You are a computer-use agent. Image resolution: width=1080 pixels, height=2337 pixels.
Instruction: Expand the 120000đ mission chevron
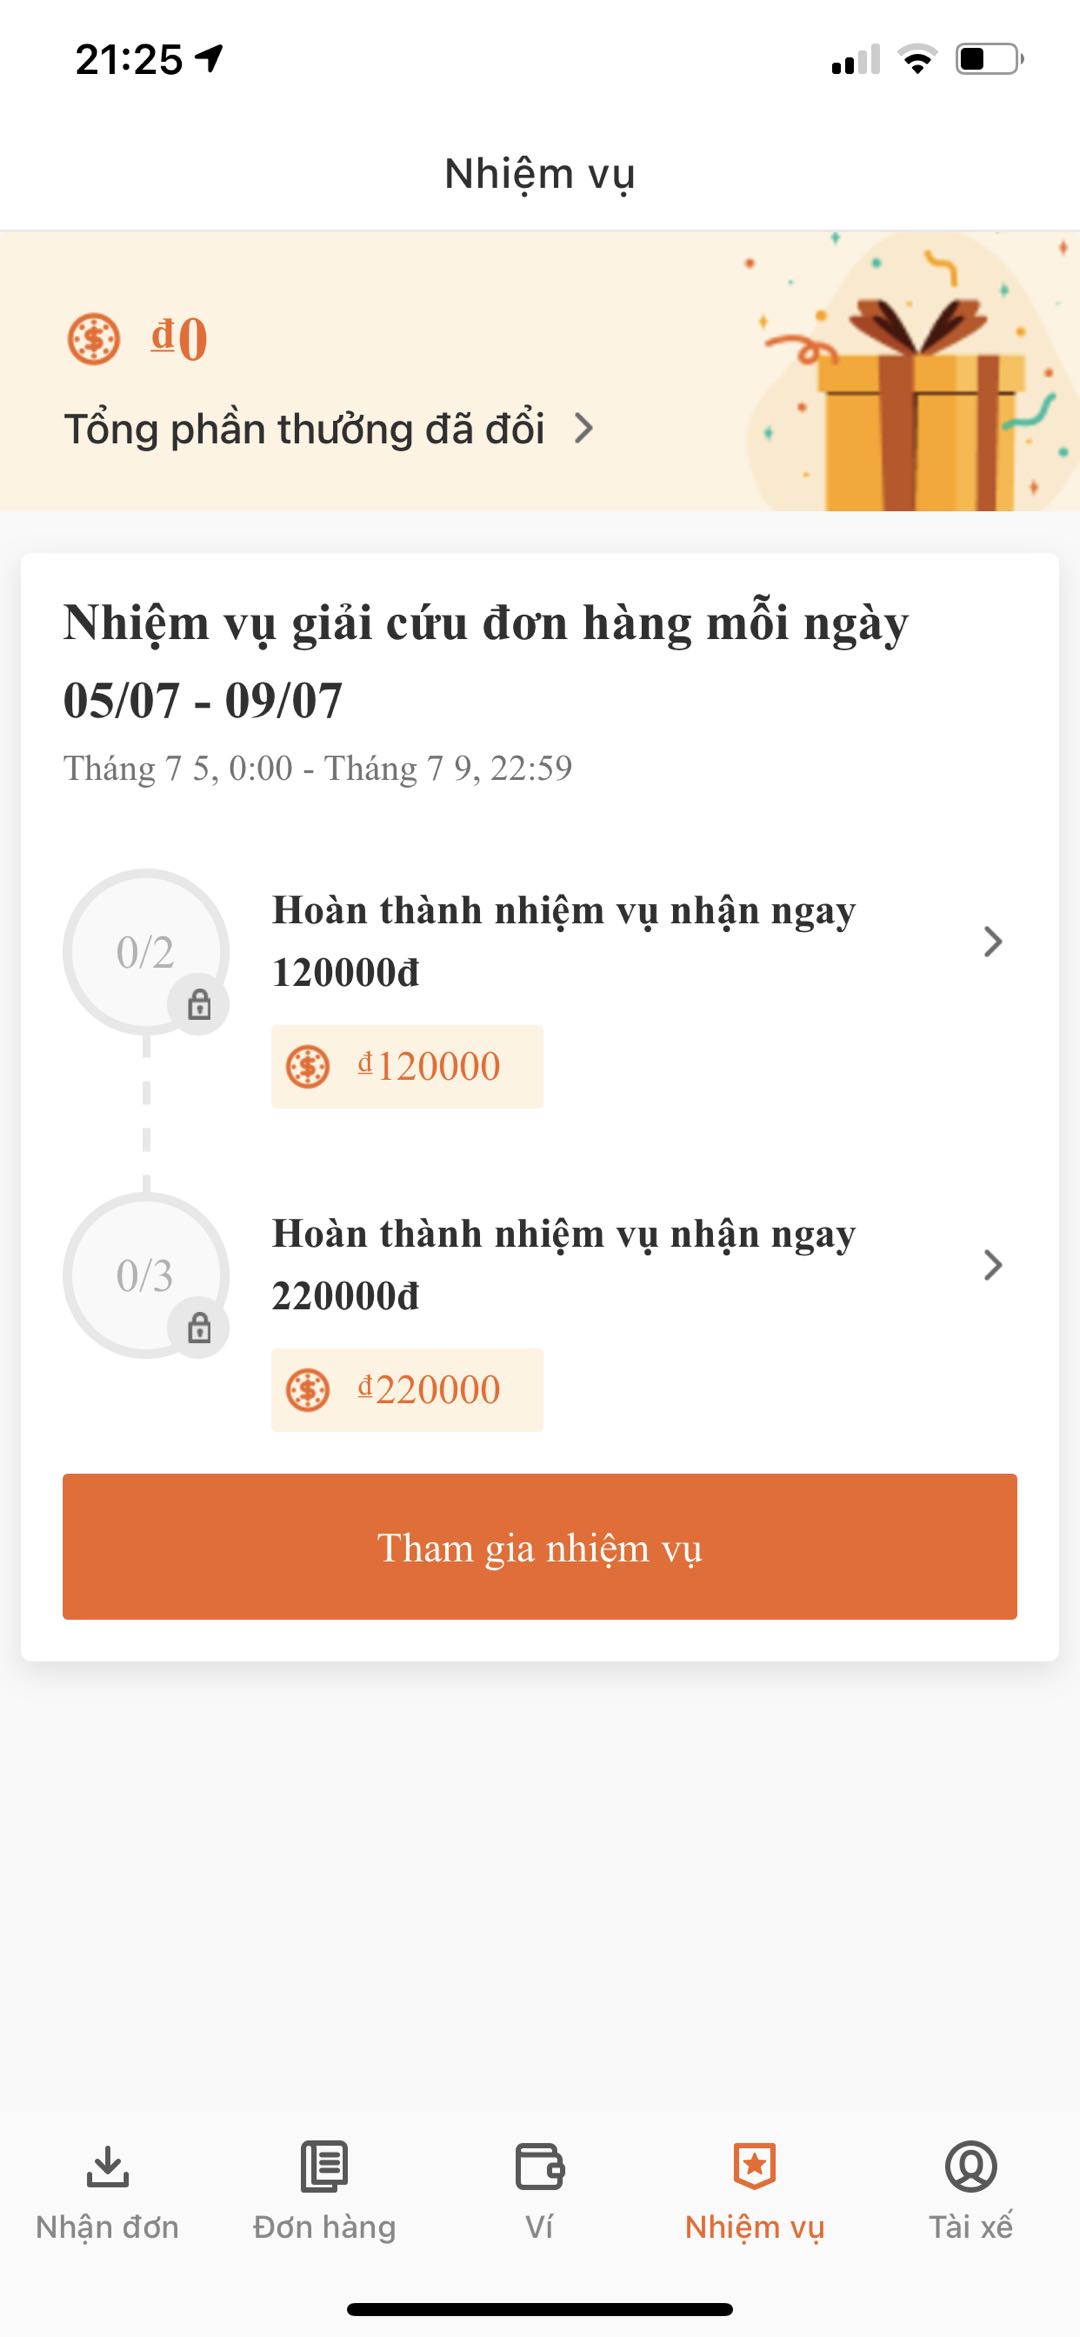point(992,942)
